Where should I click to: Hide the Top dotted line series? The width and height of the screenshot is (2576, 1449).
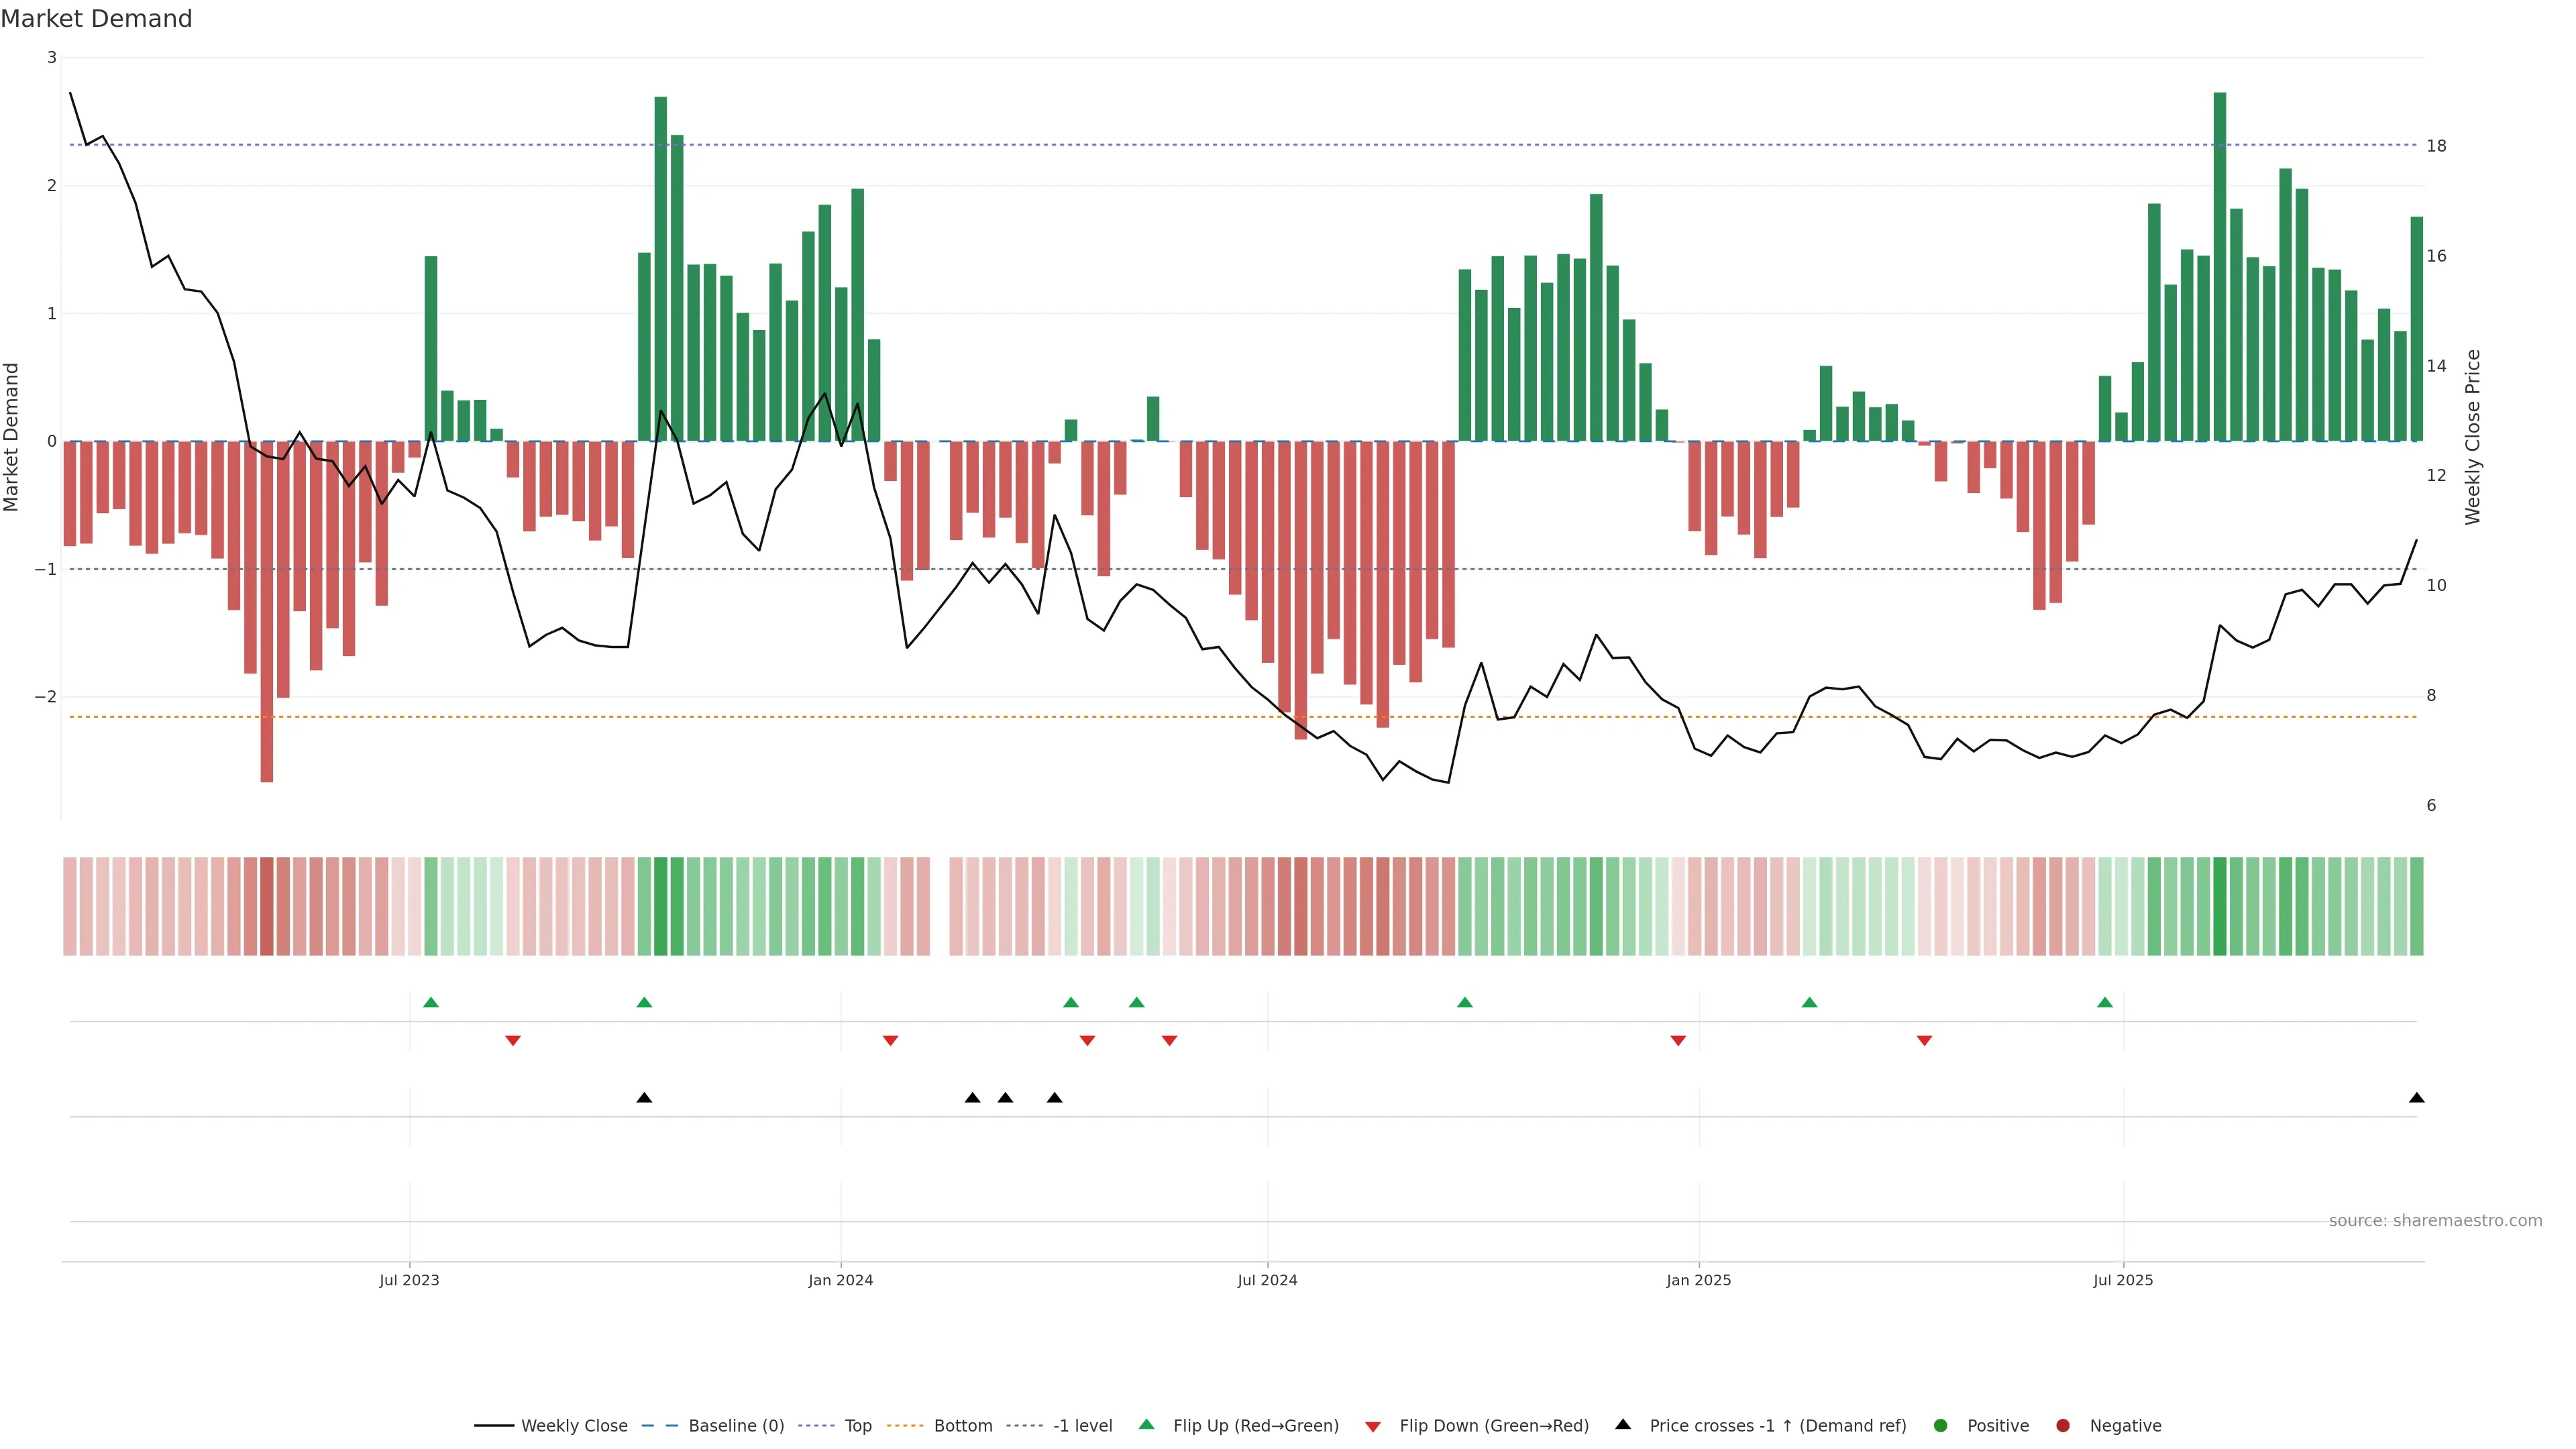click(857, 1425)
